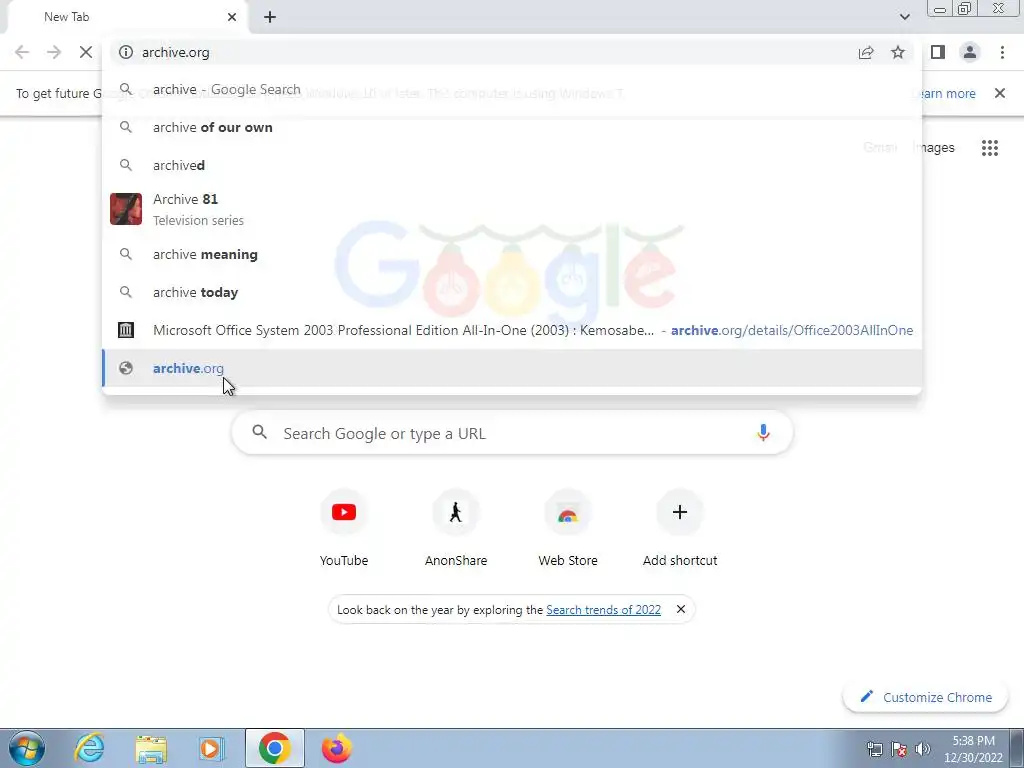1024x768 pixels.
Task: Start voice search with microphone icon
Action: tap(763, 433)
